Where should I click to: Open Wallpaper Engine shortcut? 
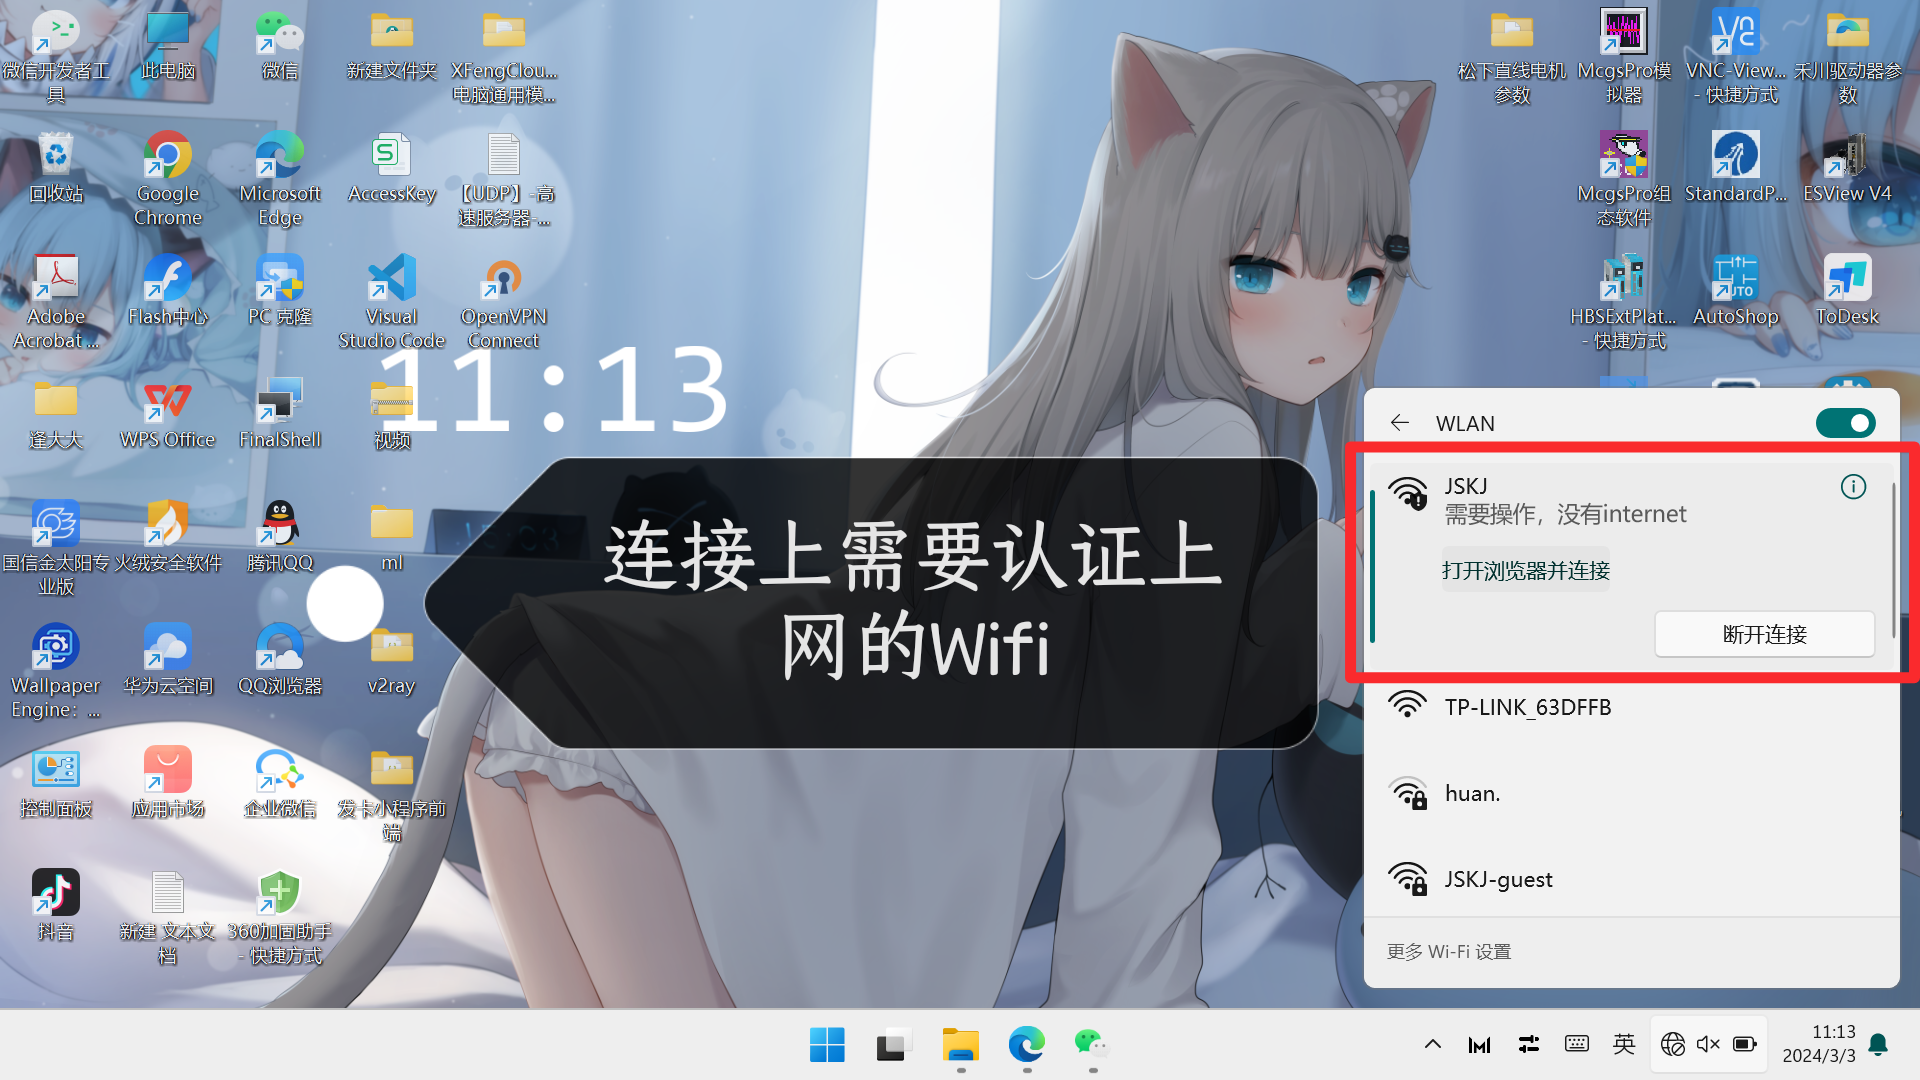click(56, 671)
